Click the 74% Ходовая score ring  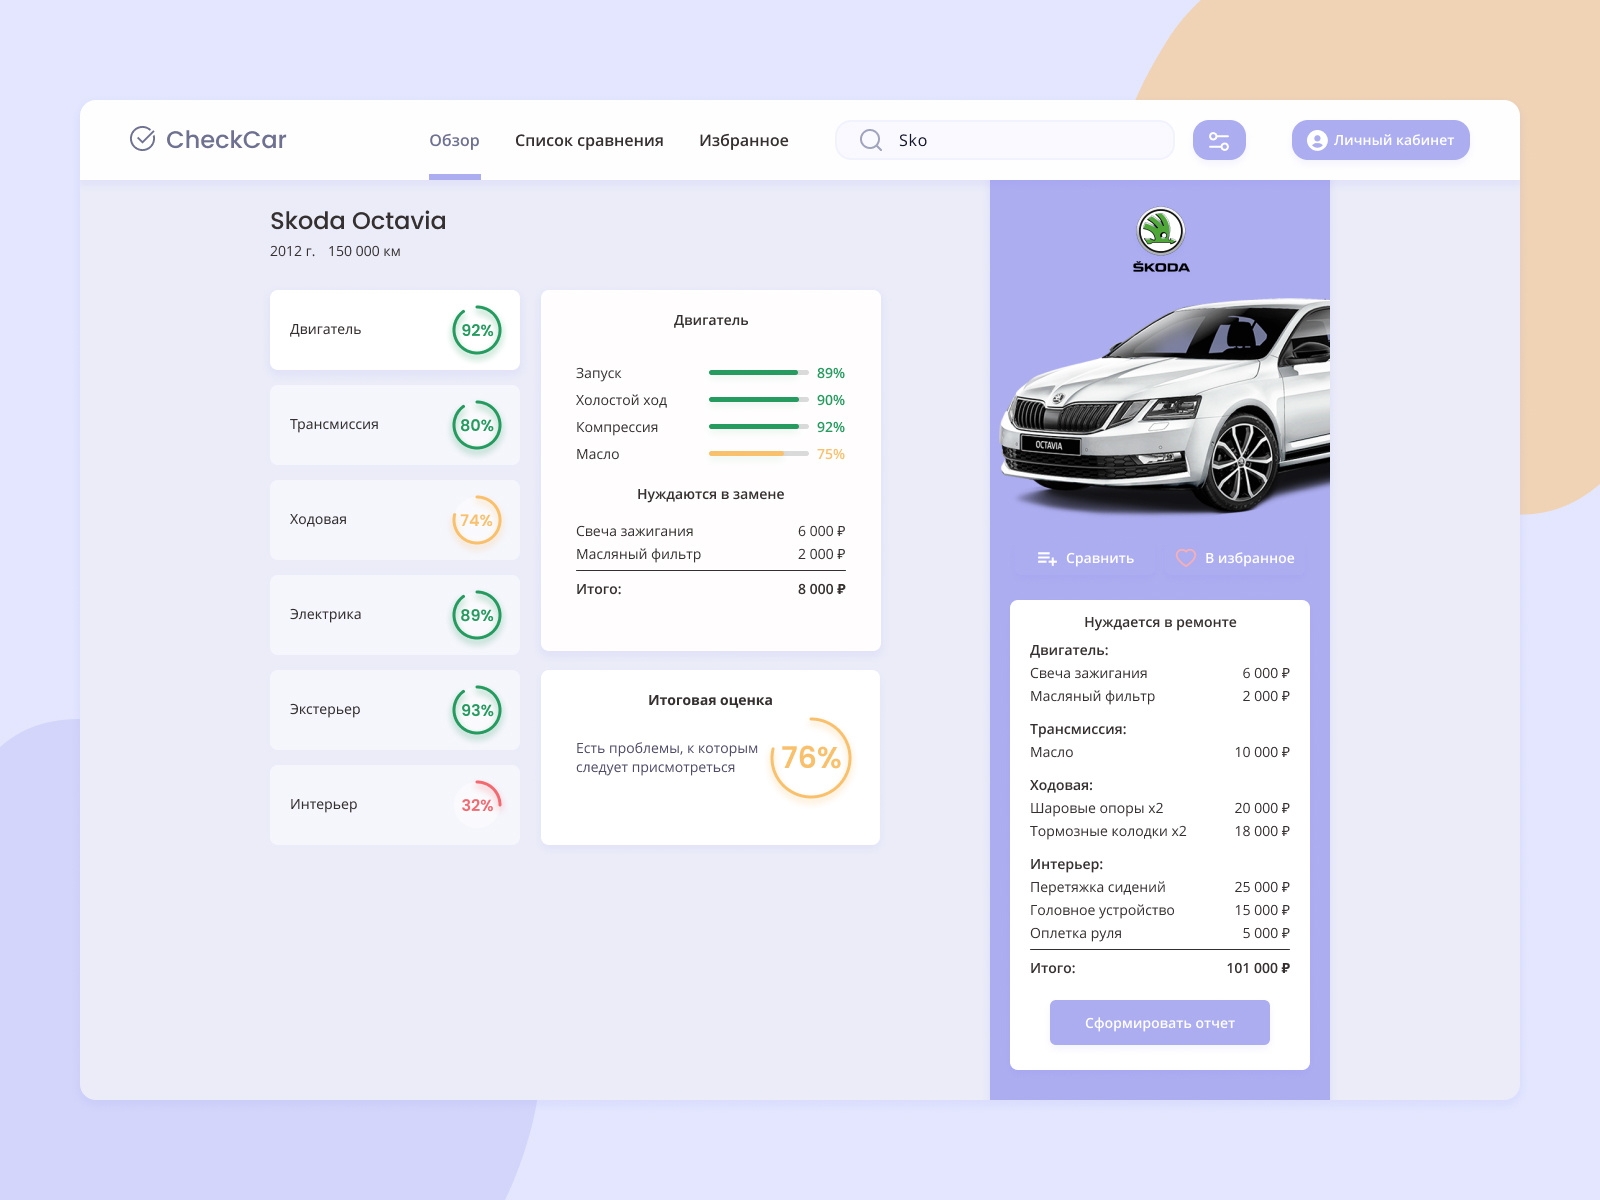tap(477, 520)
